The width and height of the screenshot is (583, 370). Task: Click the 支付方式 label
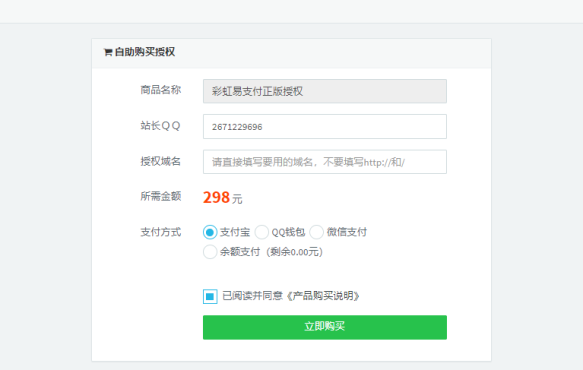pyautogui.click(x=161, y=232)
